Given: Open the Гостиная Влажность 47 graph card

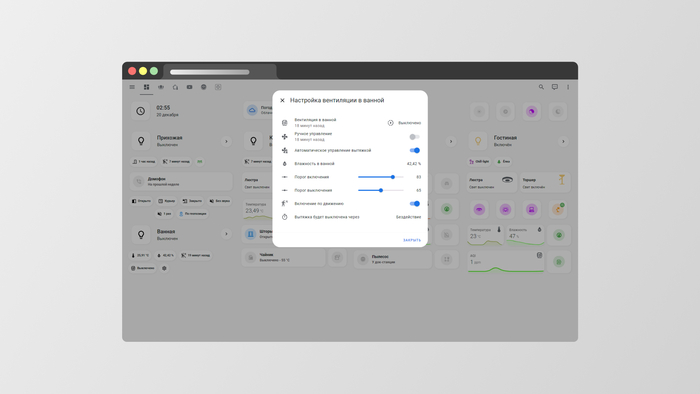Looking at the screenshot, I should [525, 236].
